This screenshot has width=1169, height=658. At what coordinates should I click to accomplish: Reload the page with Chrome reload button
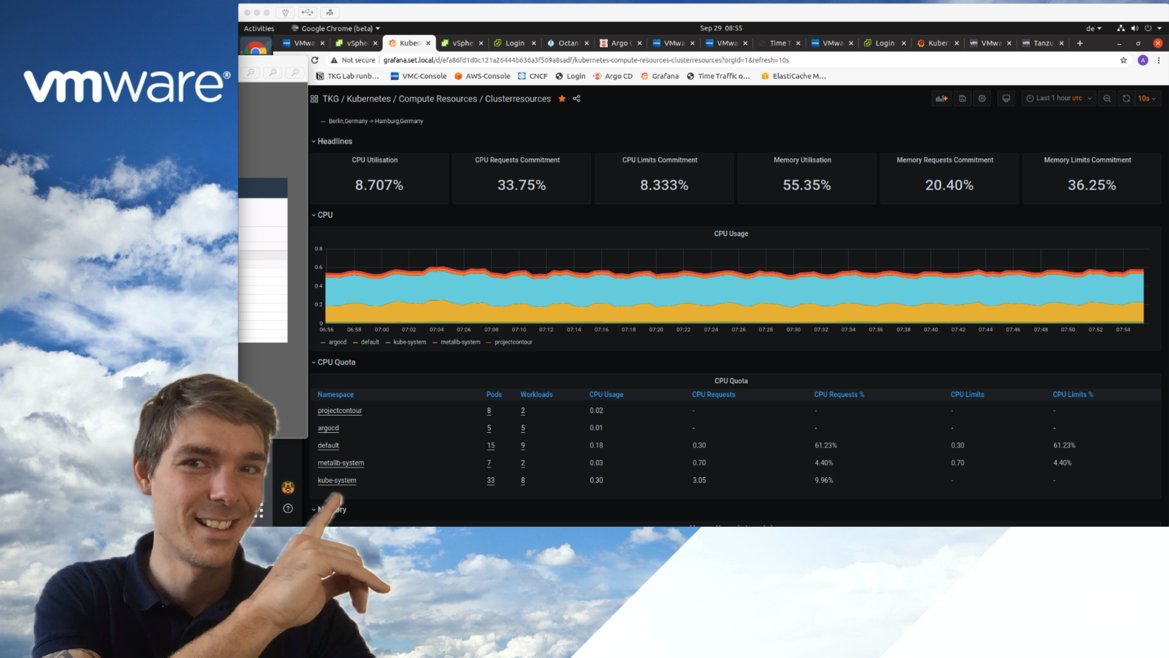315,60
